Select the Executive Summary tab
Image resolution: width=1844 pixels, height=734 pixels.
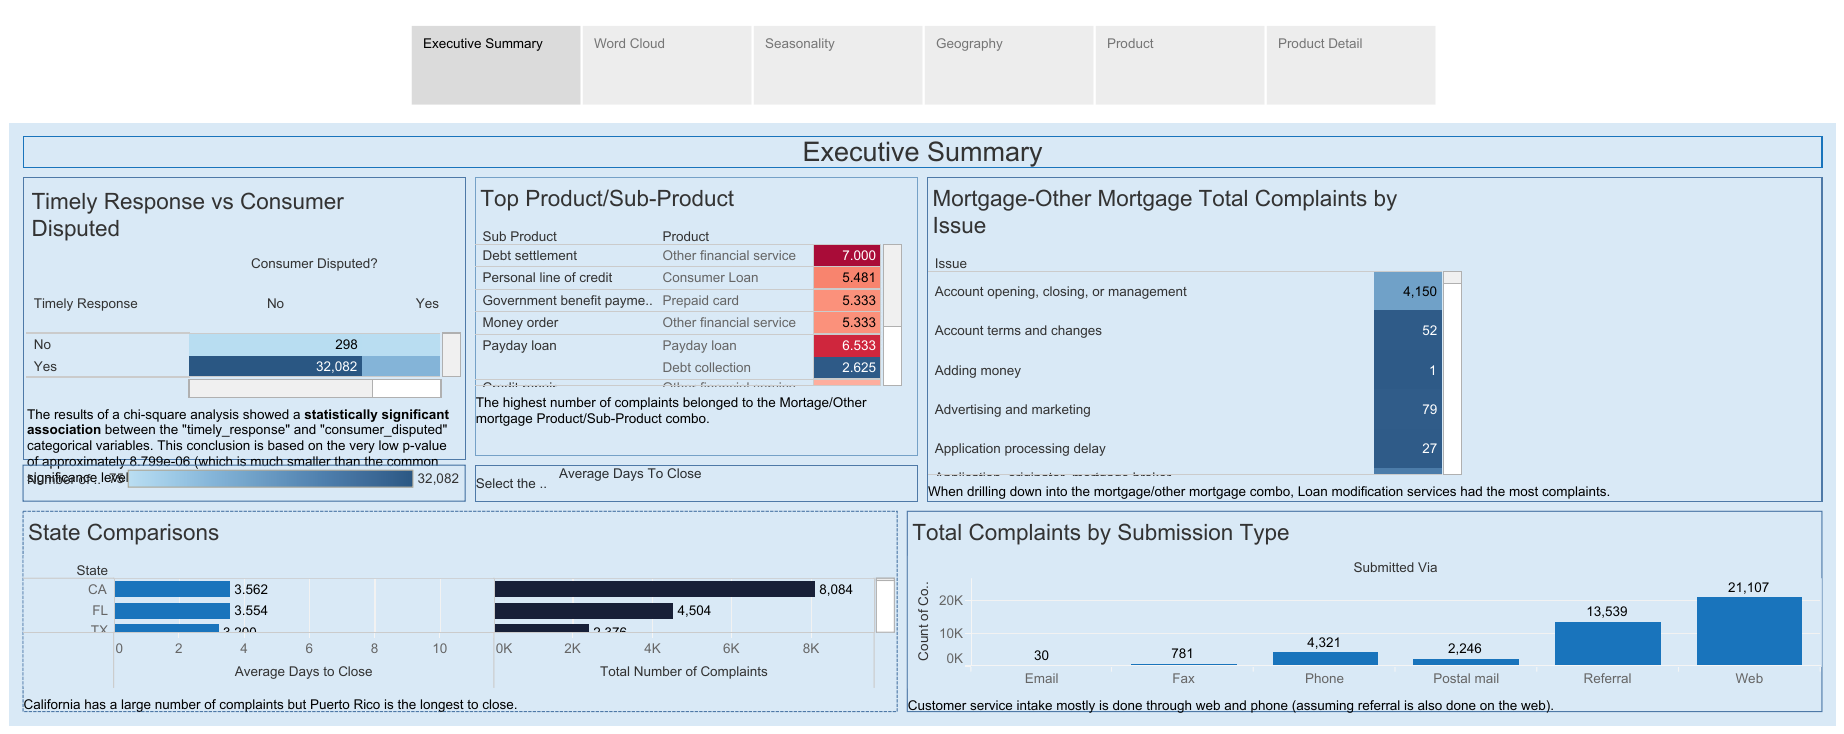496,65
